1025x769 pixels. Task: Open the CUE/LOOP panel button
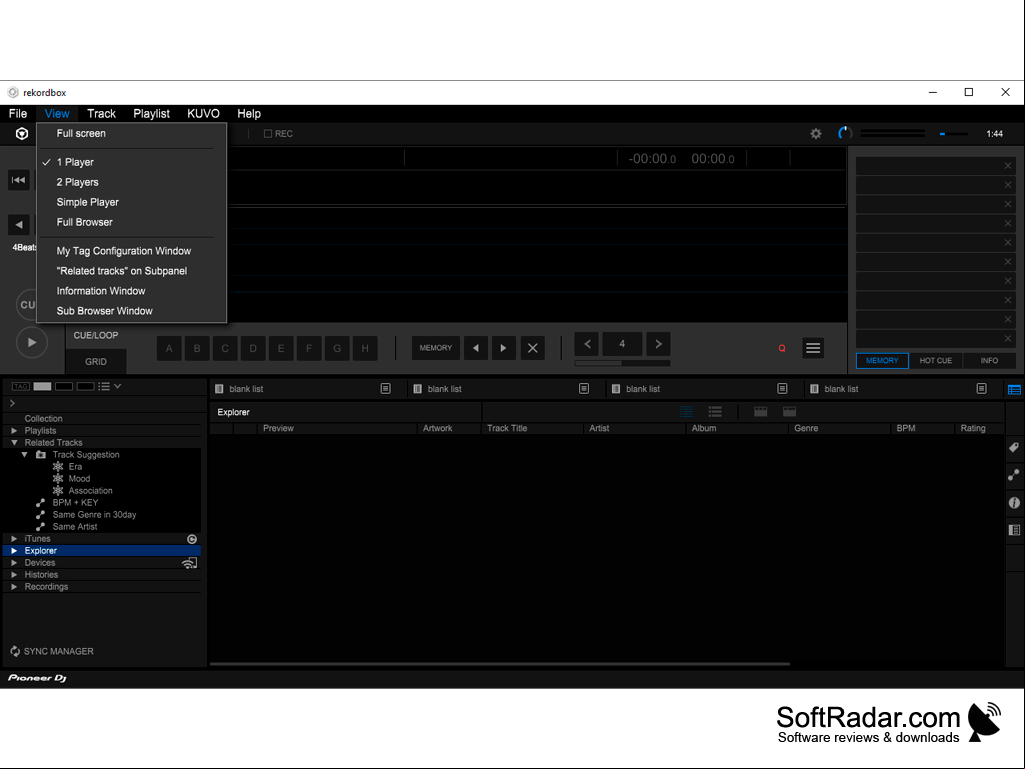[95, 335]
